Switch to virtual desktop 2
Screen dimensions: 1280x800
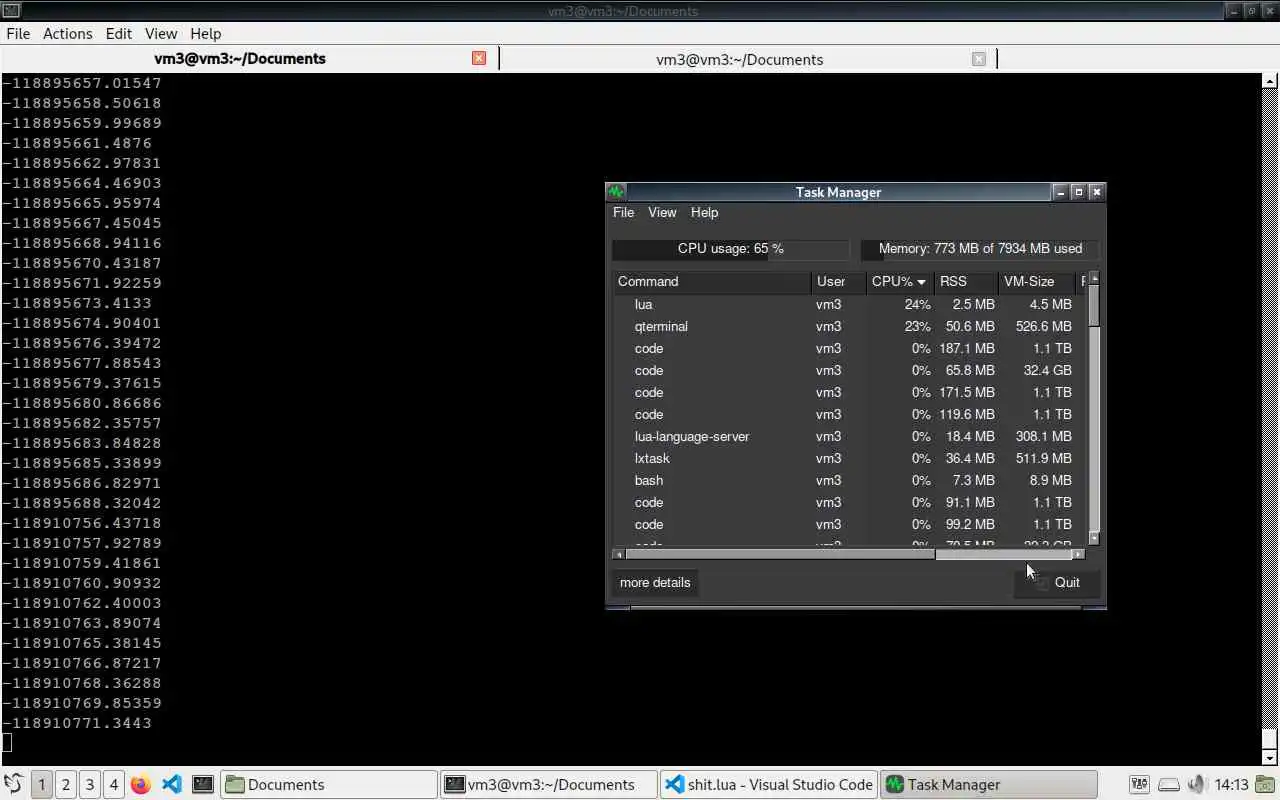(x=65, y=784)
